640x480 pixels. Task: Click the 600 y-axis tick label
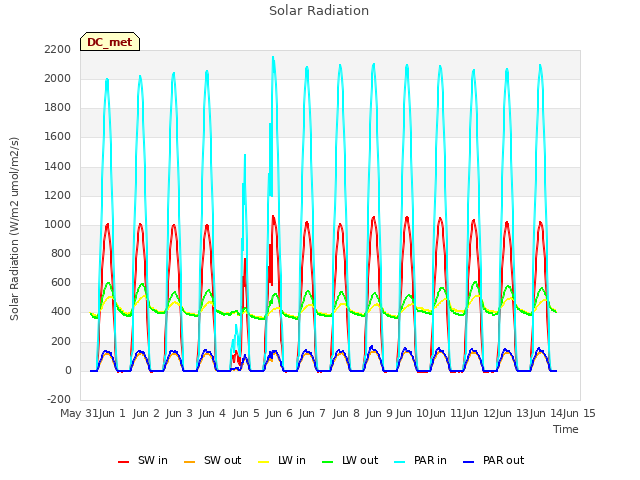(61, 282)
